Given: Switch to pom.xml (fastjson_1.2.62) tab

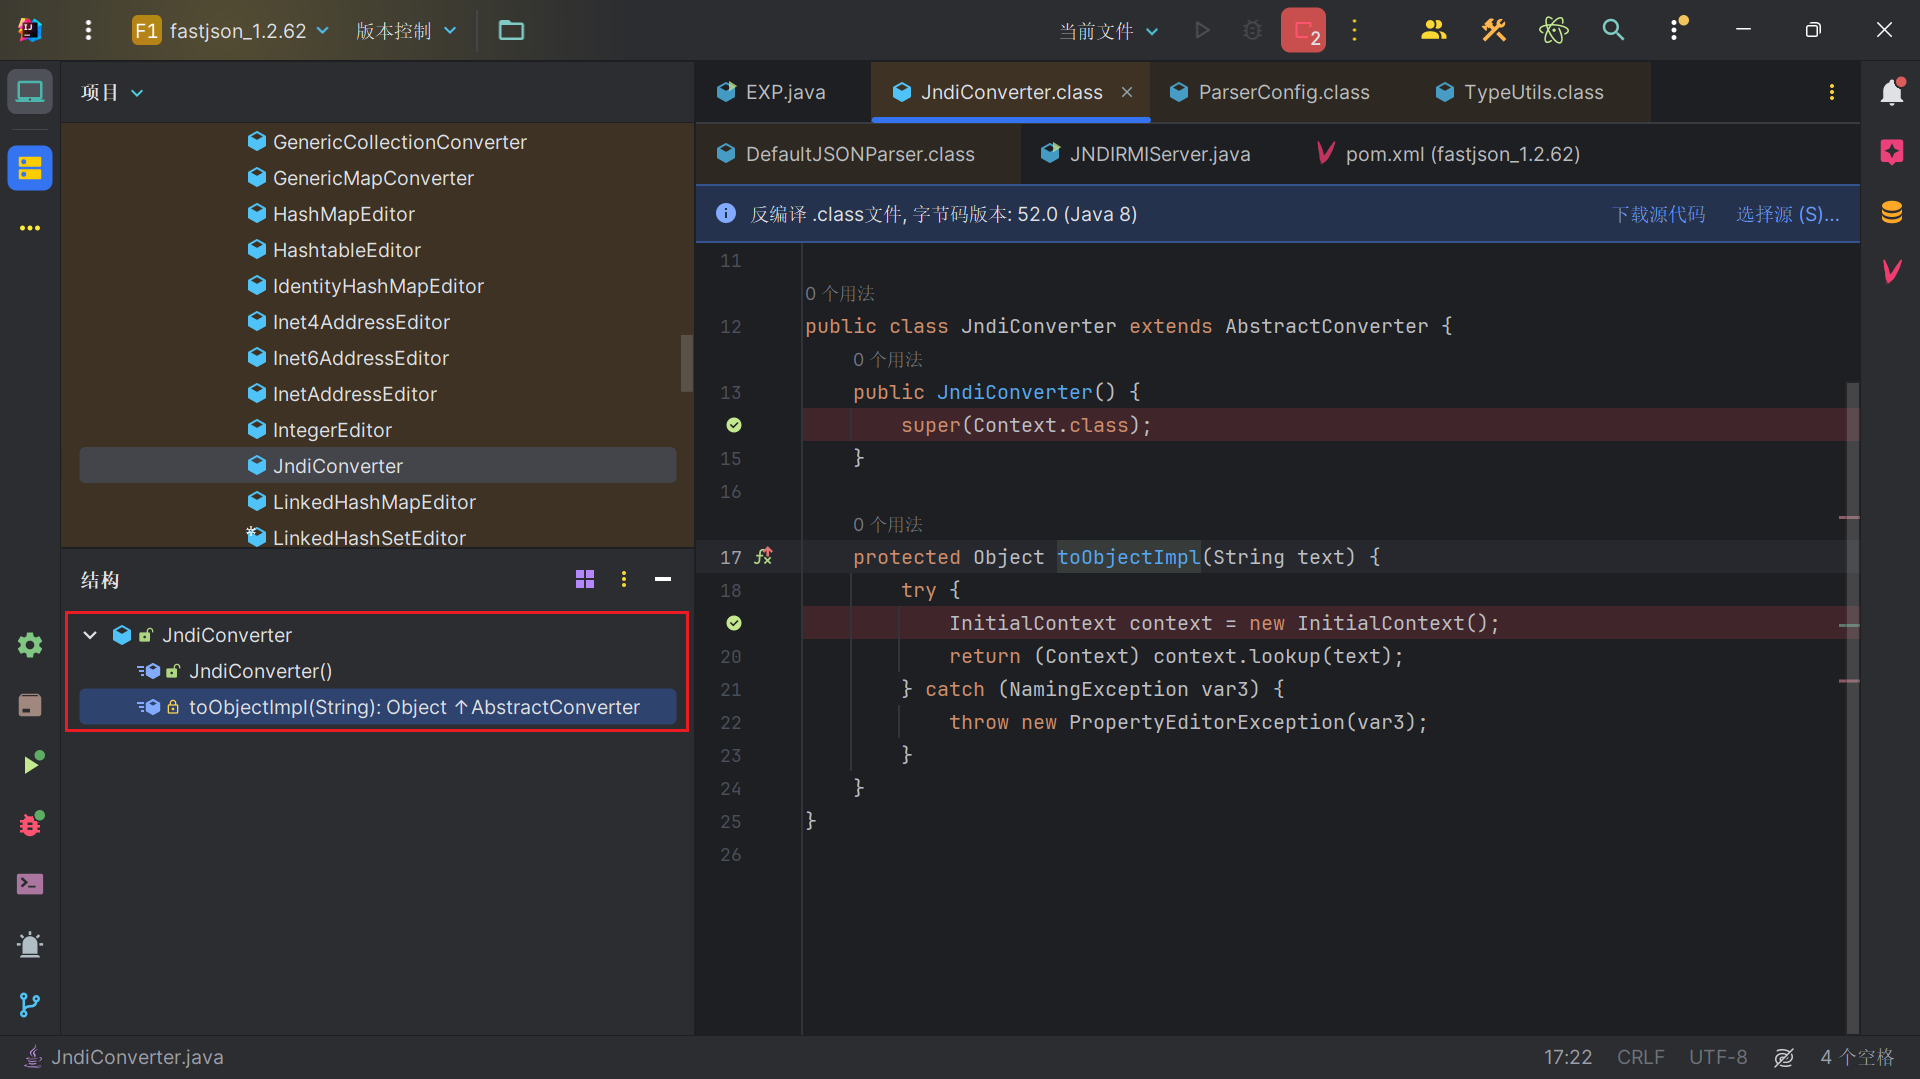Looking at the screenshot, I should tap(1449, 154).
